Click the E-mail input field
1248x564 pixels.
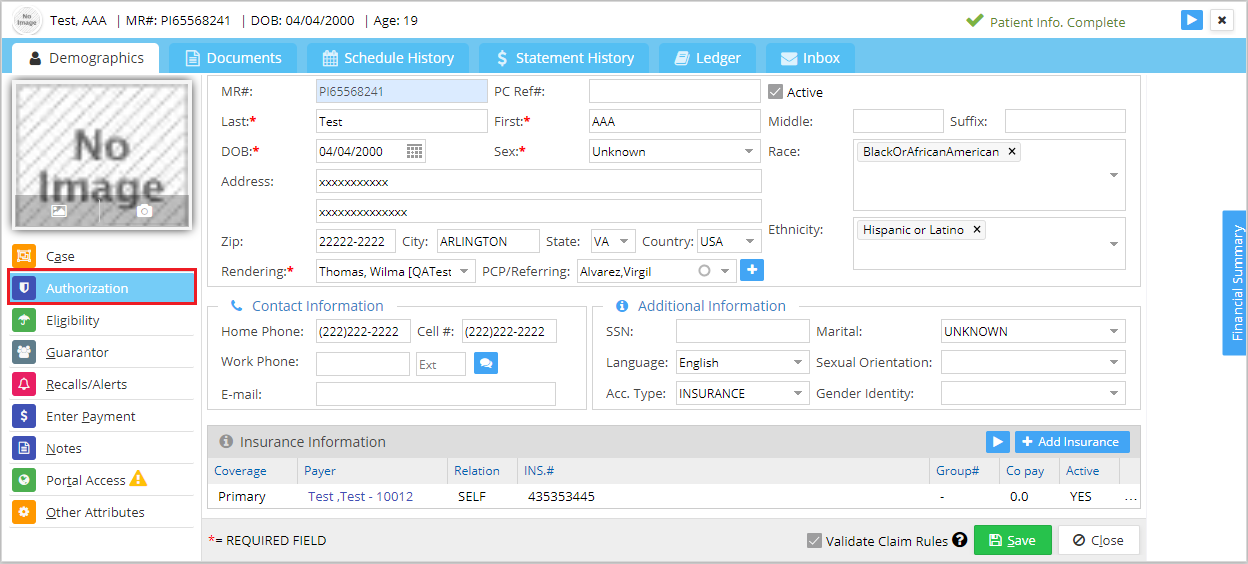click(436, 394)
